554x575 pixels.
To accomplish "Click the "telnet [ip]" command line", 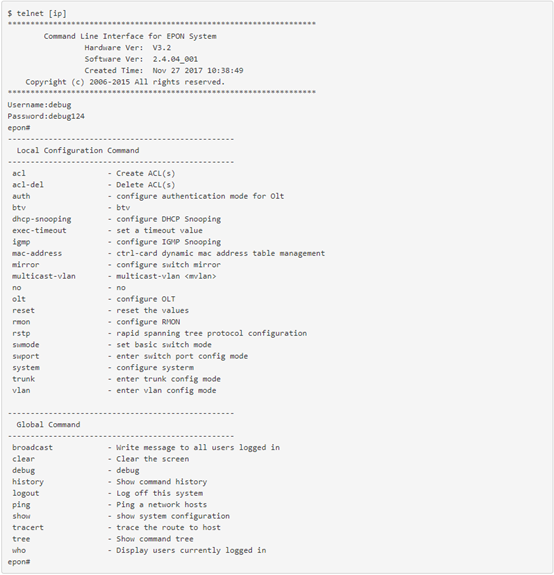I will [37, 14].
